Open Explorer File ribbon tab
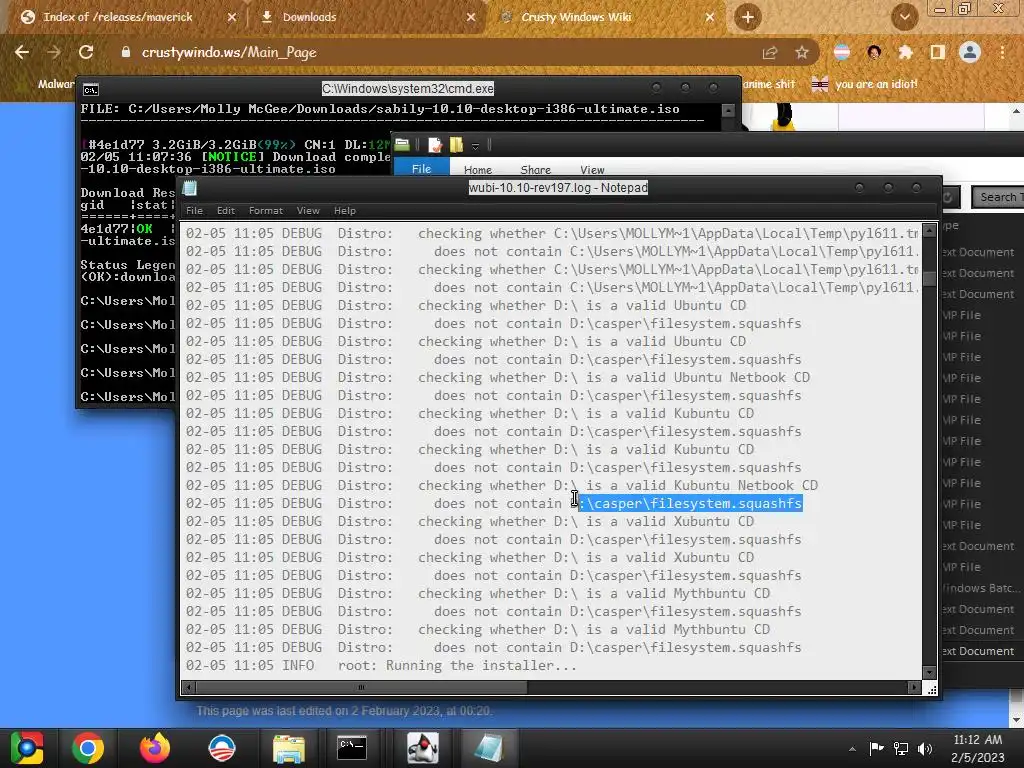 [421, 168]
